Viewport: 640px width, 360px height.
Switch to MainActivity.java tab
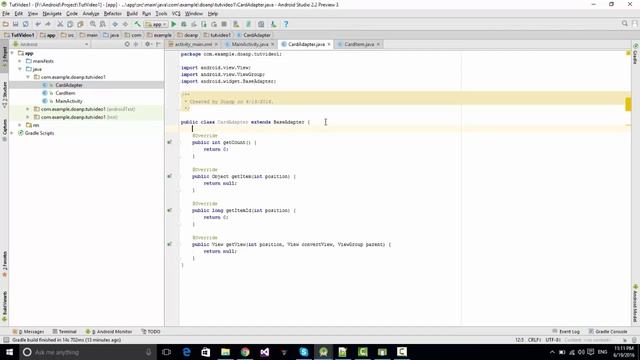pos(250,44)
